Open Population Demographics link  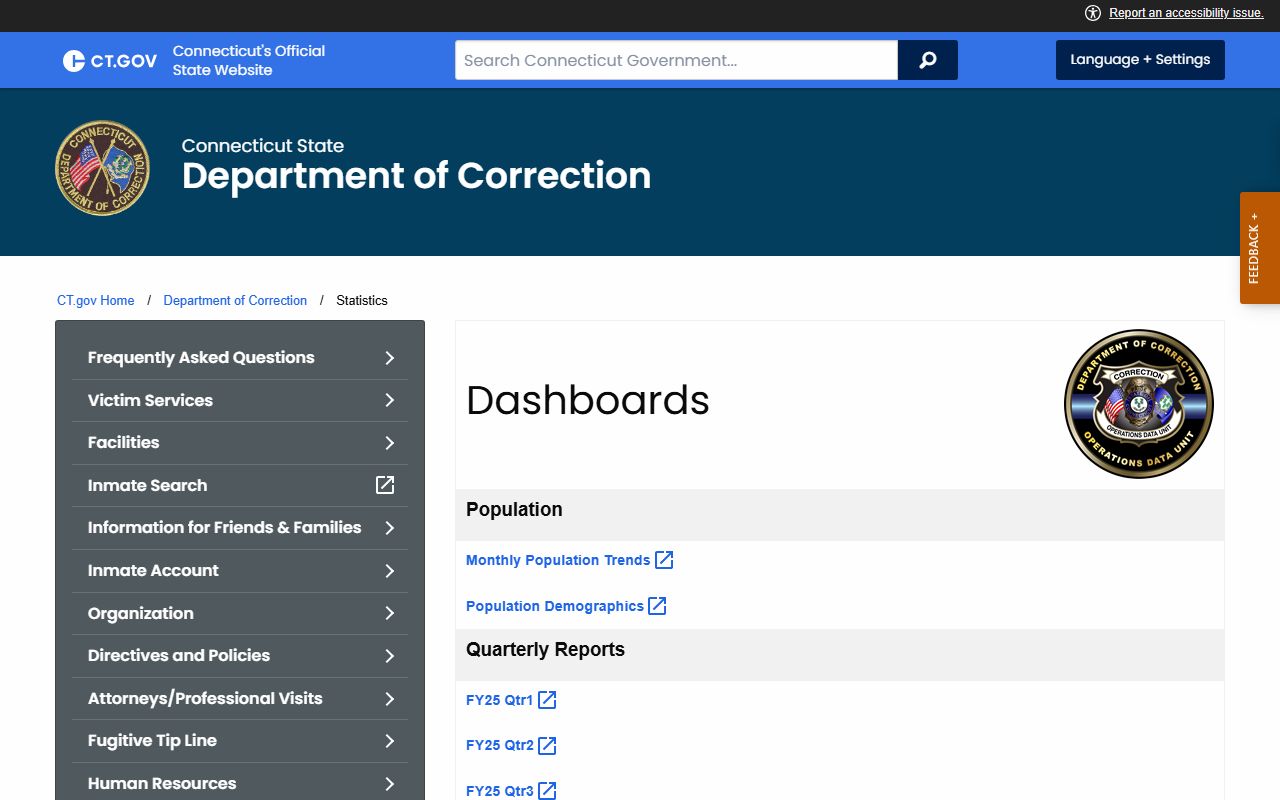tap(555, 606)
